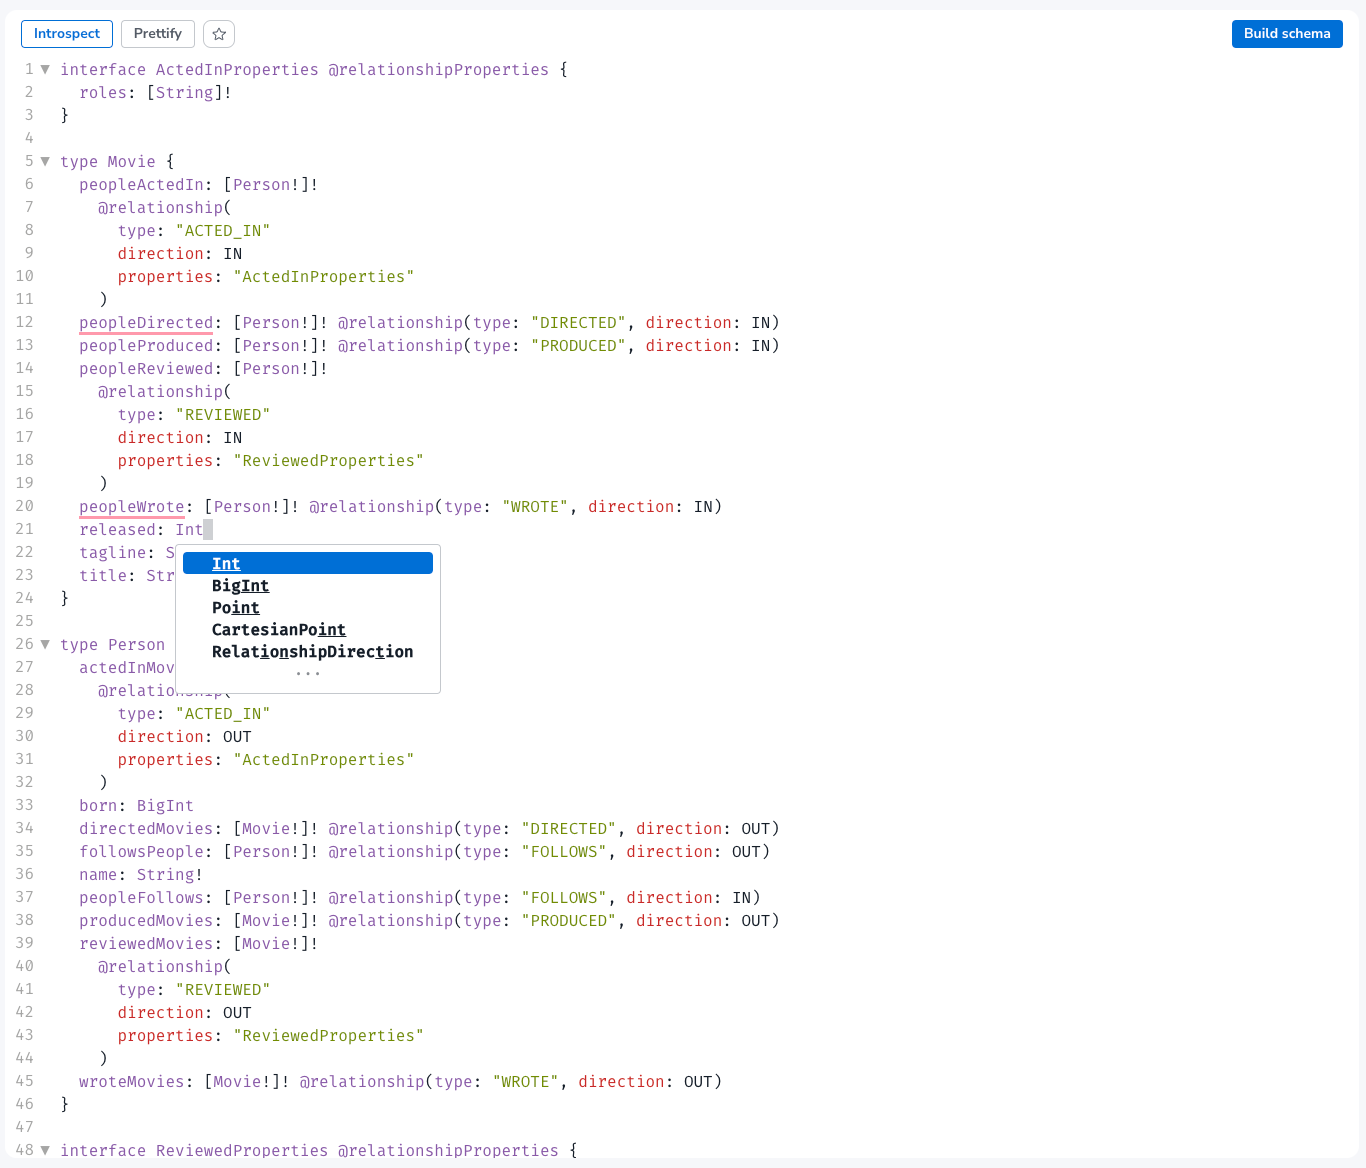Click line number 12 in gutter

click(x=24, y=322)
